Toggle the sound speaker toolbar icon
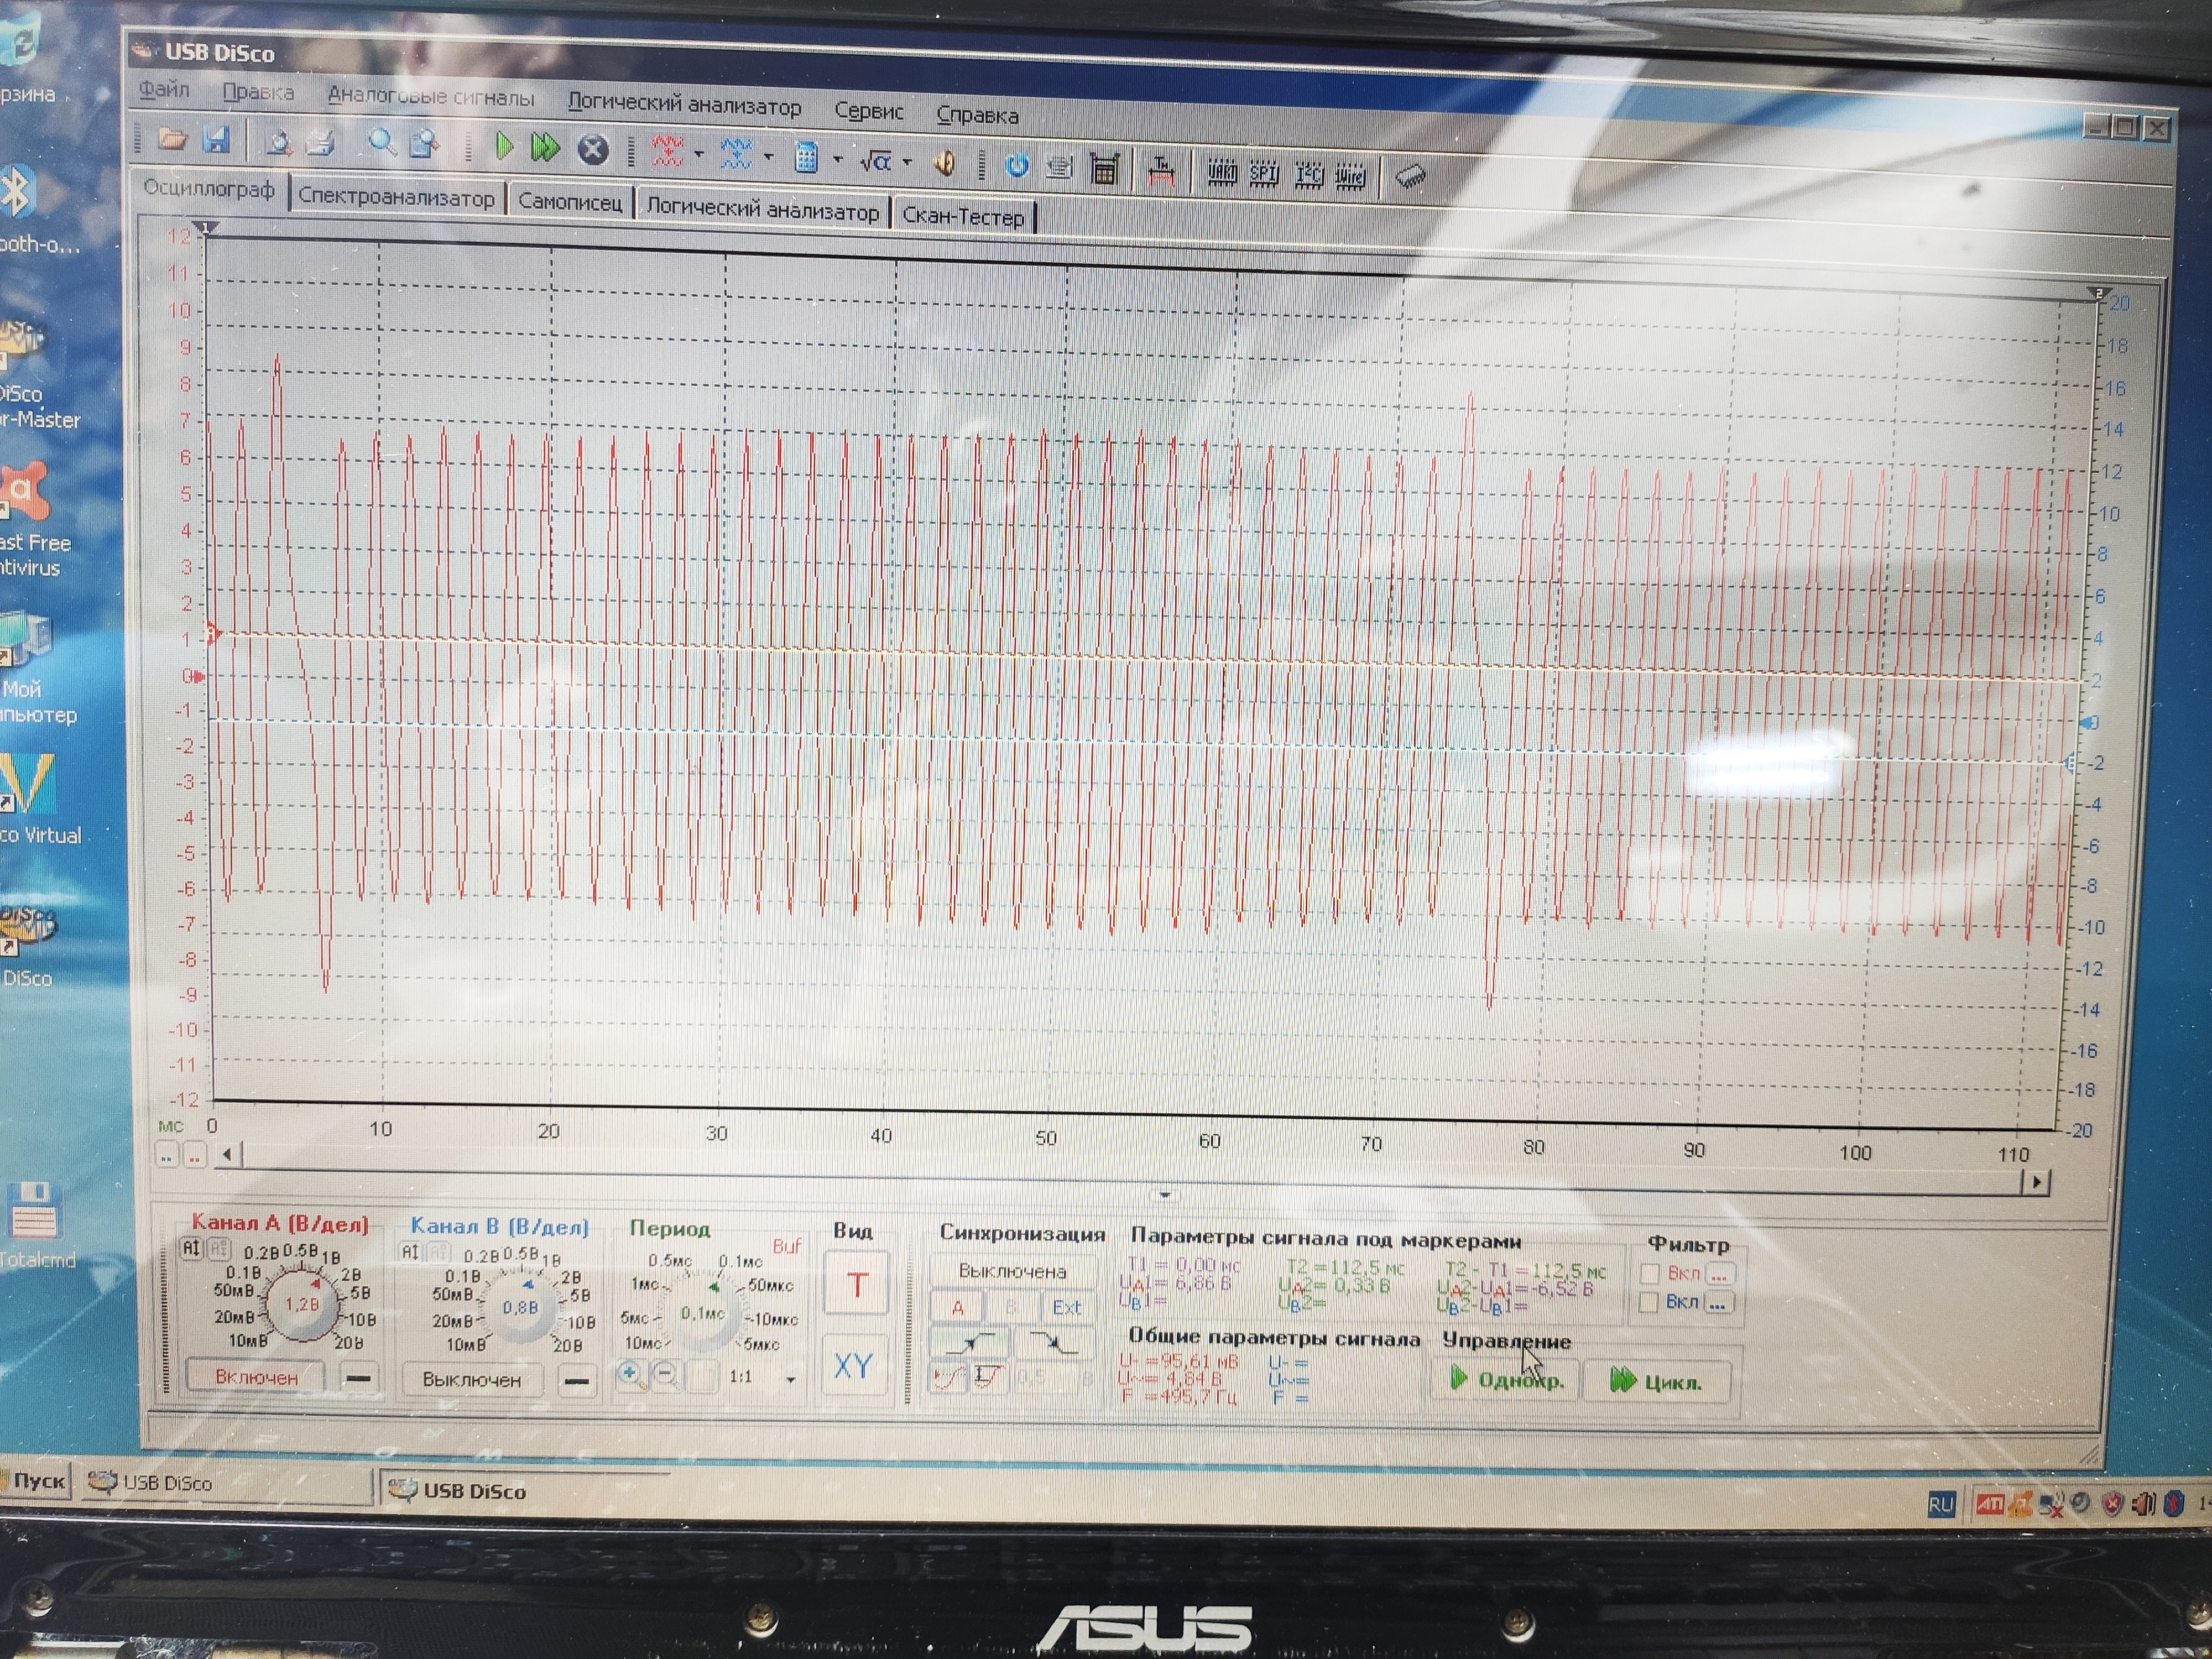This screenshot has width=2212, height=1659. 944,162
